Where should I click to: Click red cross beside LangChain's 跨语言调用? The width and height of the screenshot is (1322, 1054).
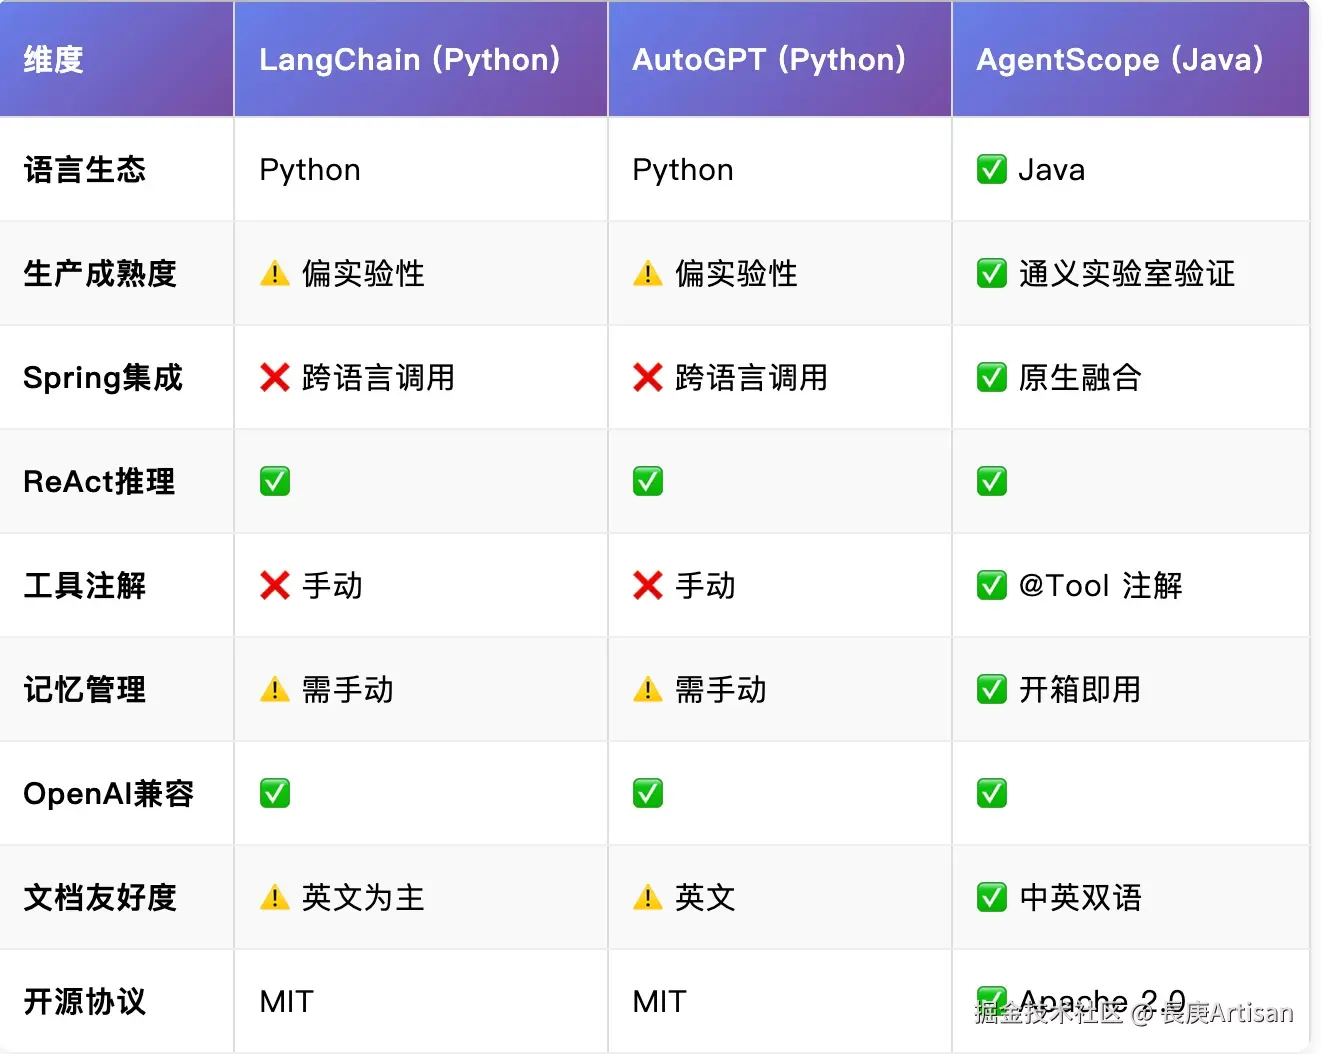(274, 377)
